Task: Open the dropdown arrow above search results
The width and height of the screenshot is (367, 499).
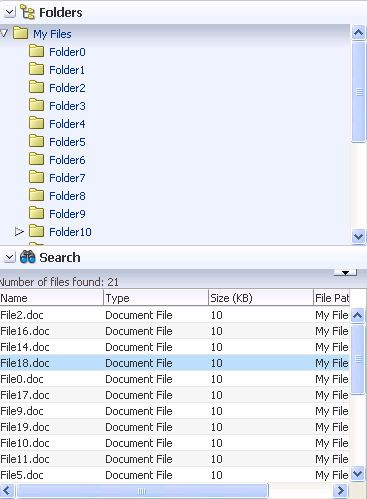Action: (345, 273)
